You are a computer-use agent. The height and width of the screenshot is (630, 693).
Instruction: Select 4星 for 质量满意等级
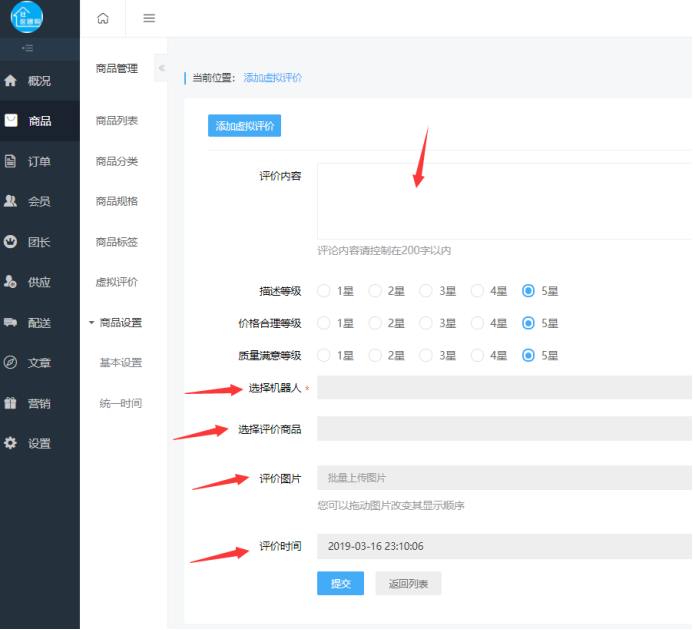[x=477, y=355]
